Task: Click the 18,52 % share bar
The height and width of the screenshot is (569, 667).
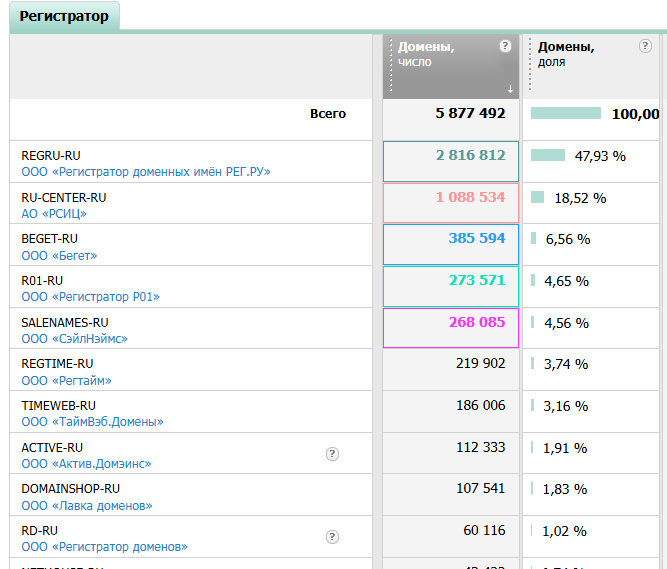Action: (537, 197)
